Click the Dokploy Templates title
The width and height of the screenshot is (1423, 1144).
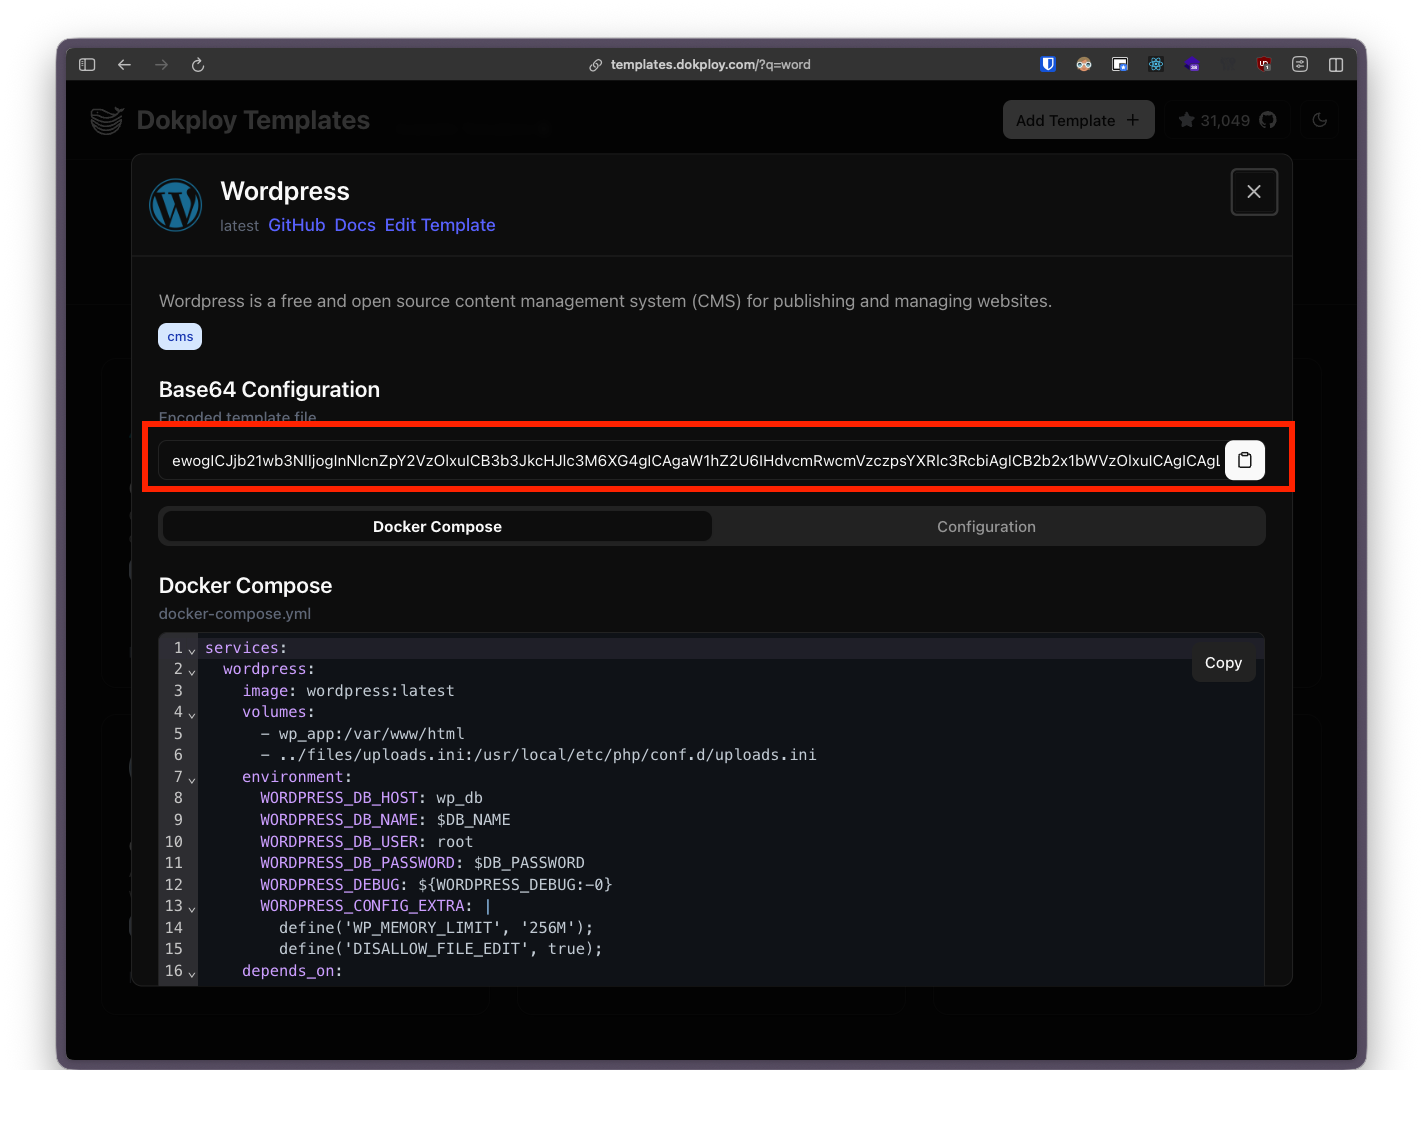point(253,120)
